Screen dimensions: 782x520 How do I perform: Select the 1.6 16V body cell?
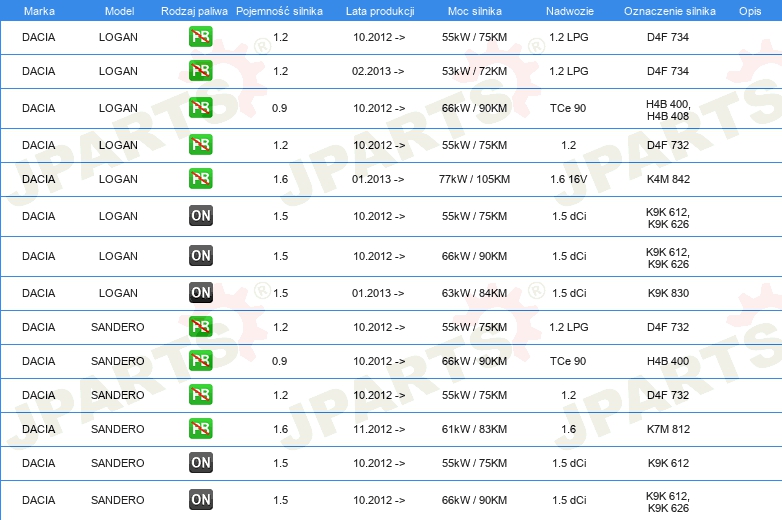click(569, 179)
